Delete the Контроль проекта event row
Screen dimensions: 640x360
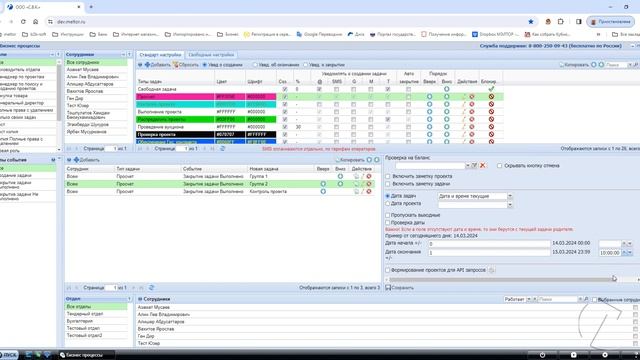(369, 191)
